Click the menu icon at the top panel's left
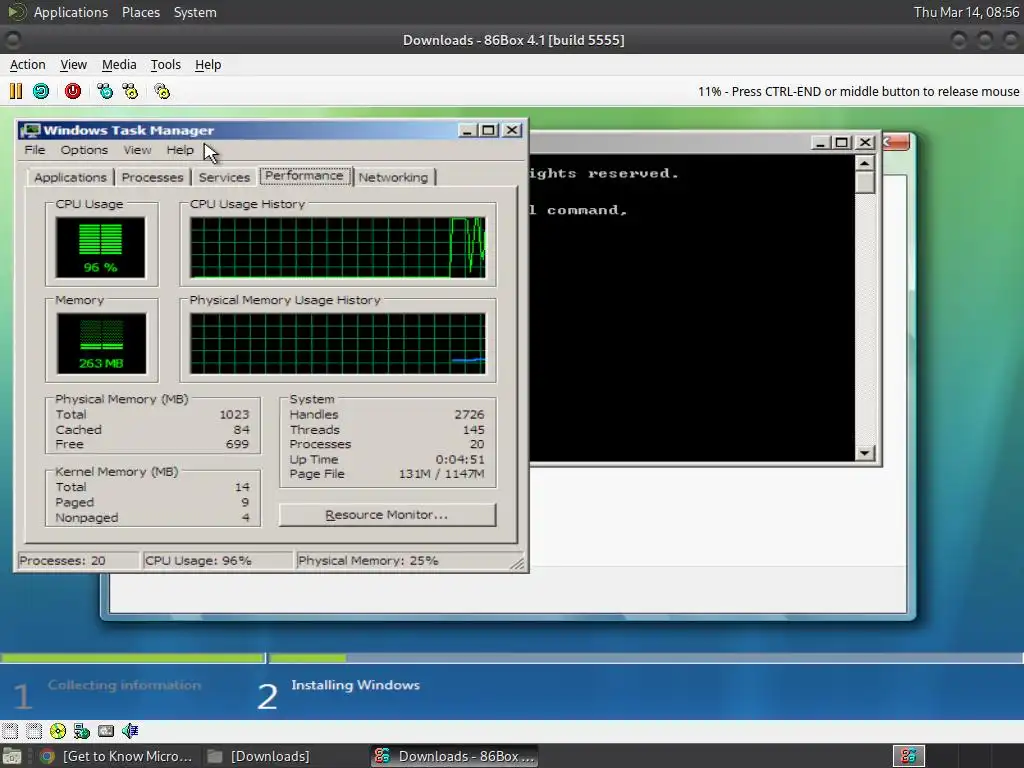 (x=17, y=12)
